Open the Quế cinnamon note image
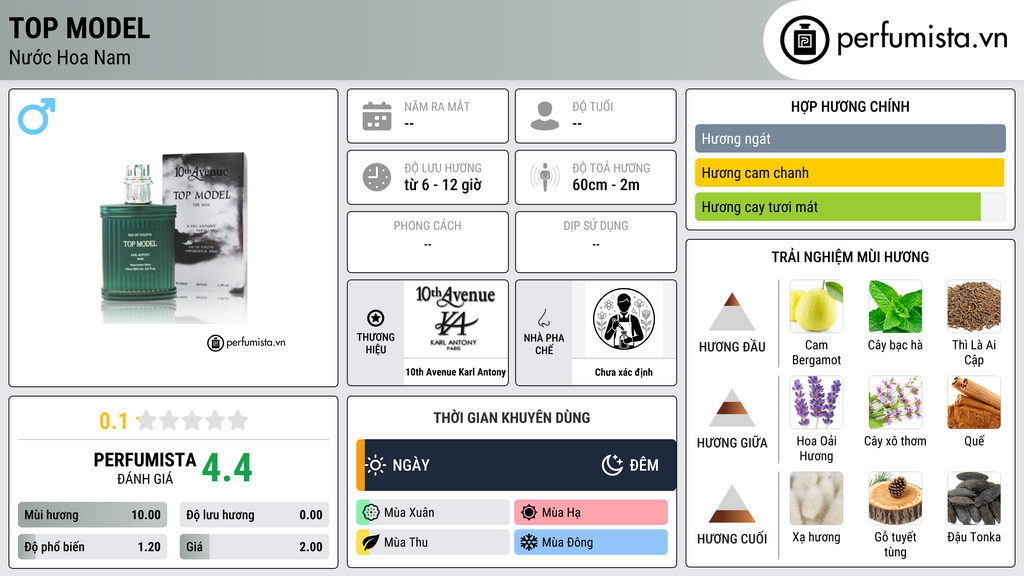 click(974, 403)
